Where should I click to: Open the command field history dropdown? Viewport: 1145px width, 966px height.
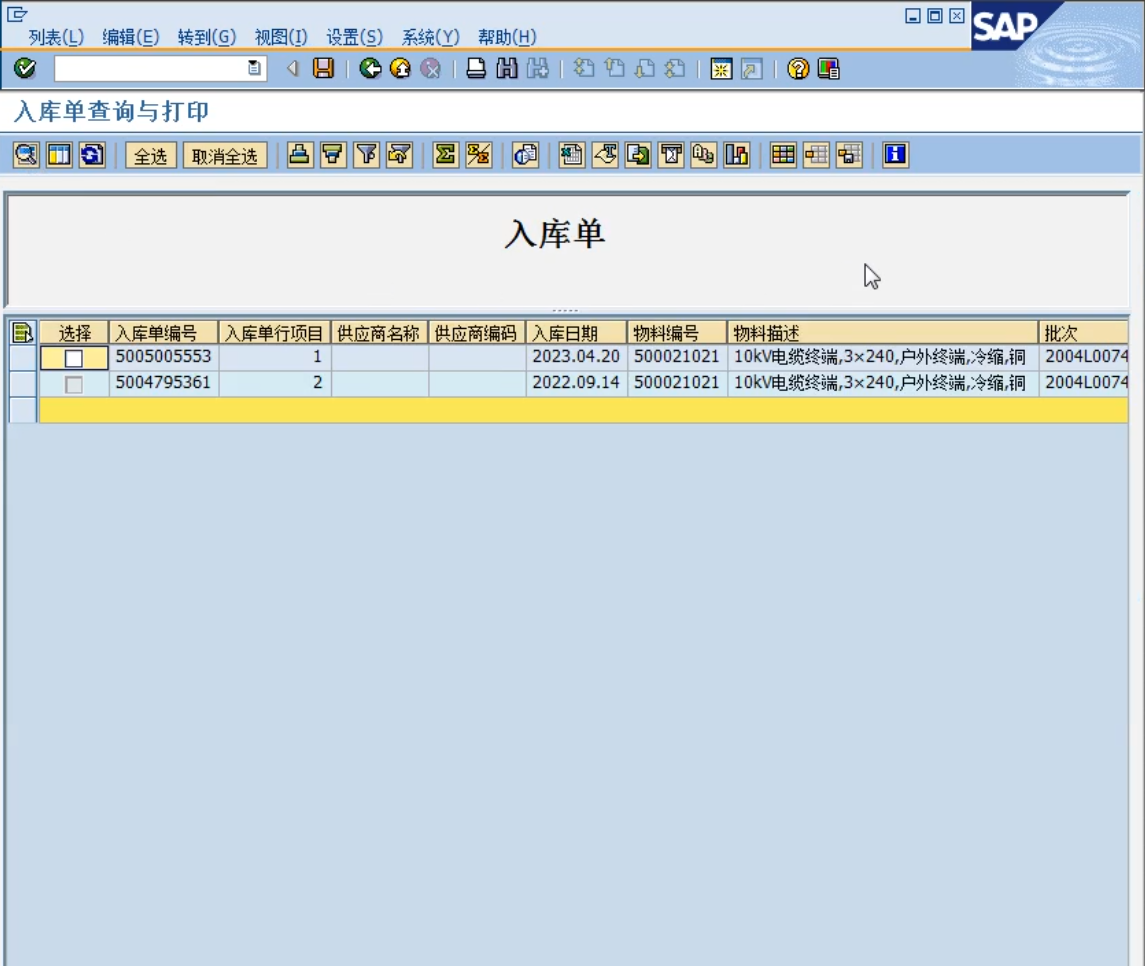coord(254,68)
